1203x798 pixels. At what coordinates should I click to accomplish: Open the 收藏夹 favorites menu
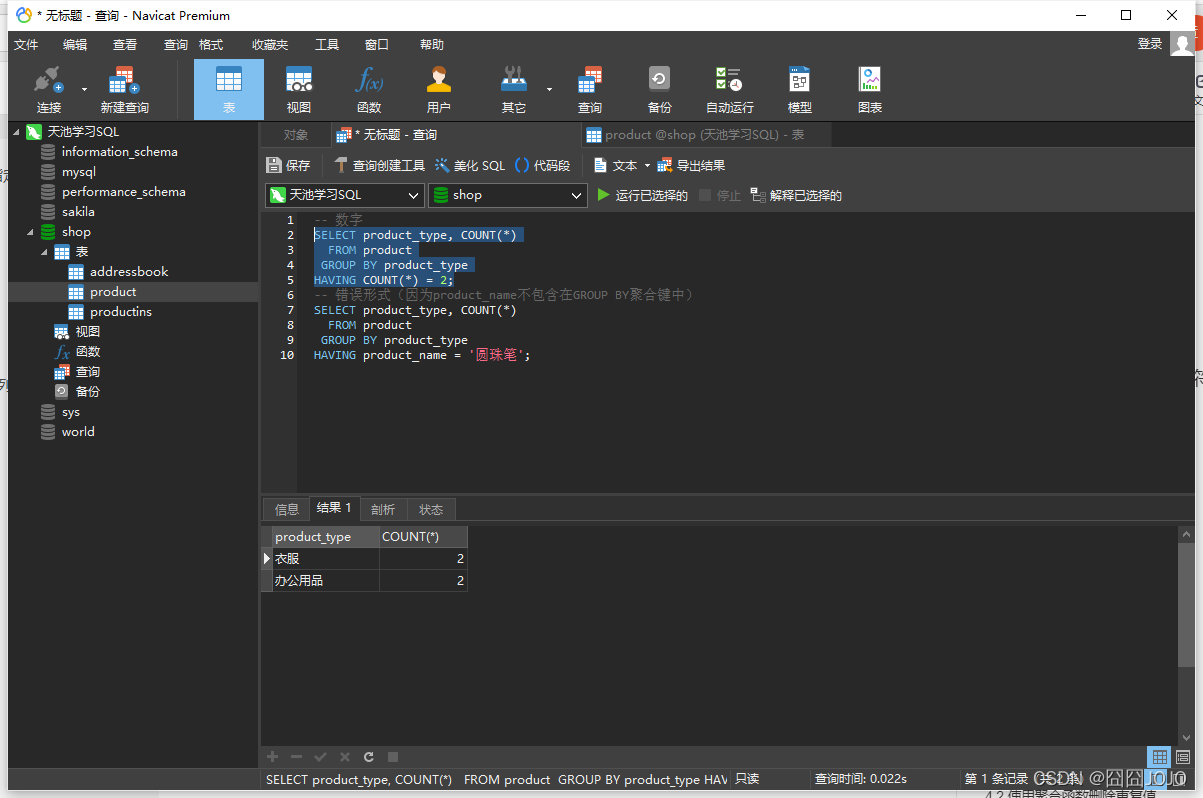click(270, 45)
